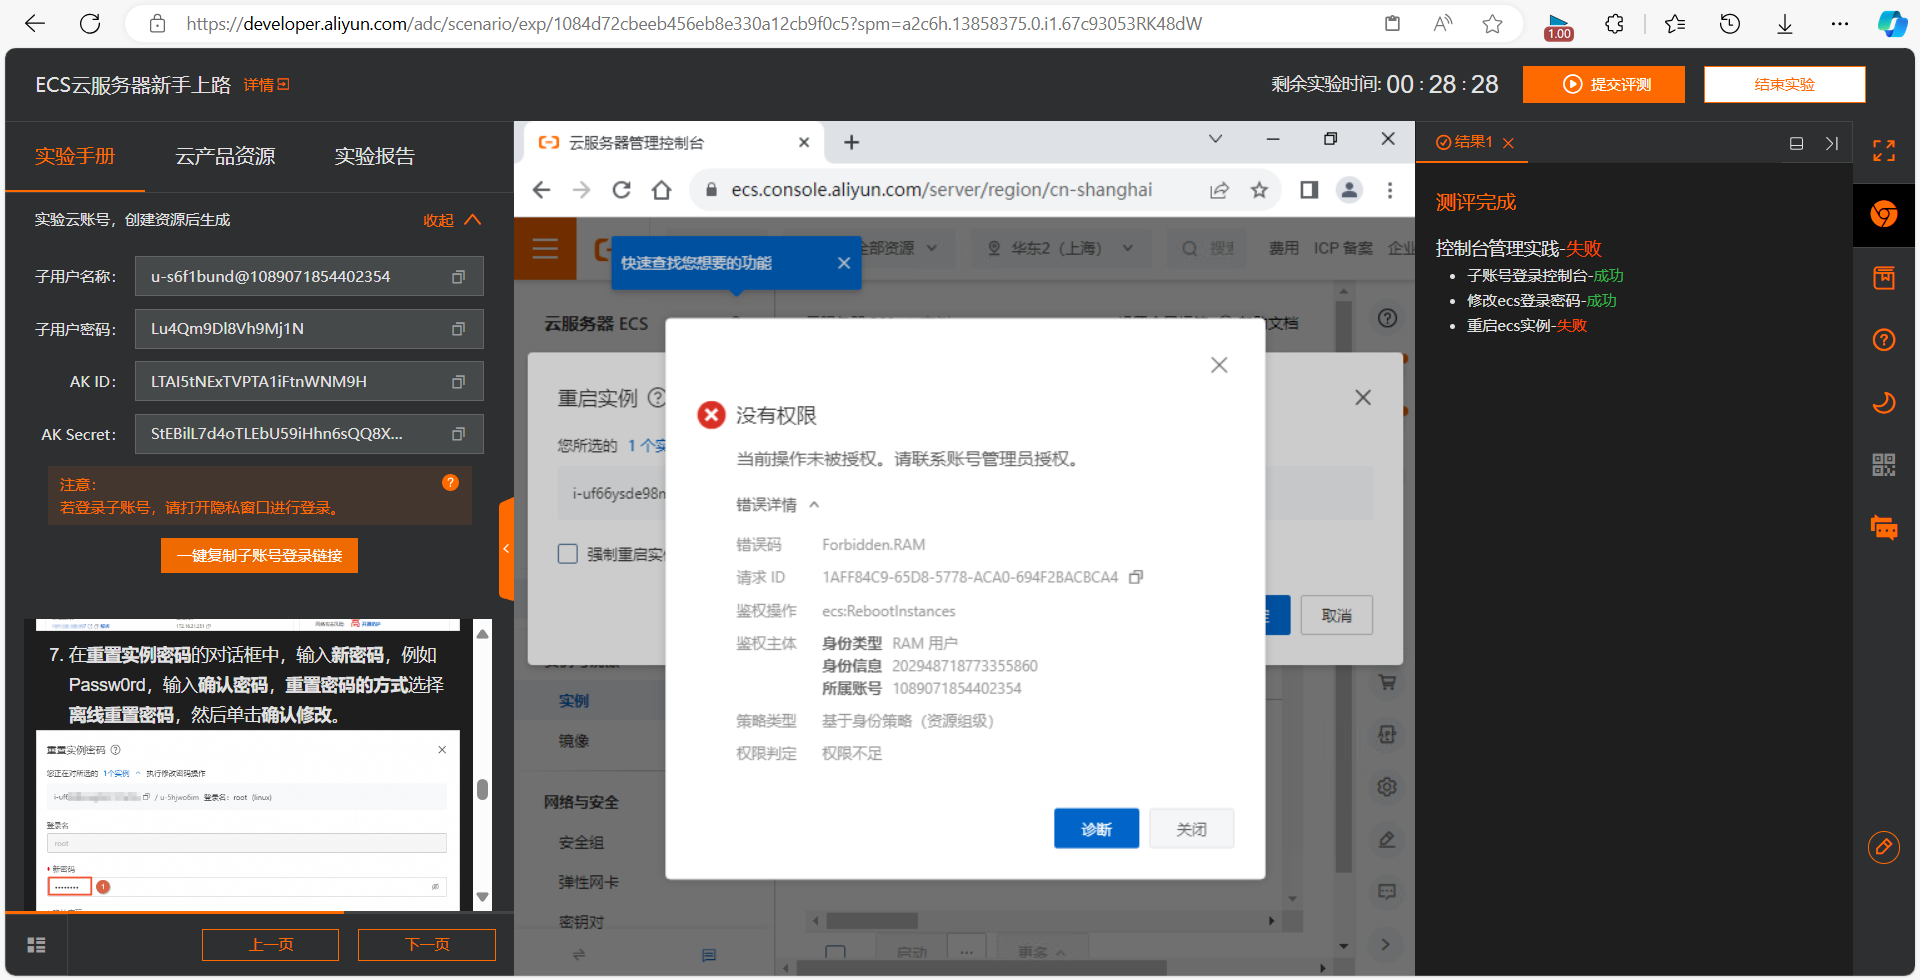Image resolution: width=1920 pixels, height=980 pixels.
Task: Open Edge extensions puzzle icon
Action: point(1614,24)
